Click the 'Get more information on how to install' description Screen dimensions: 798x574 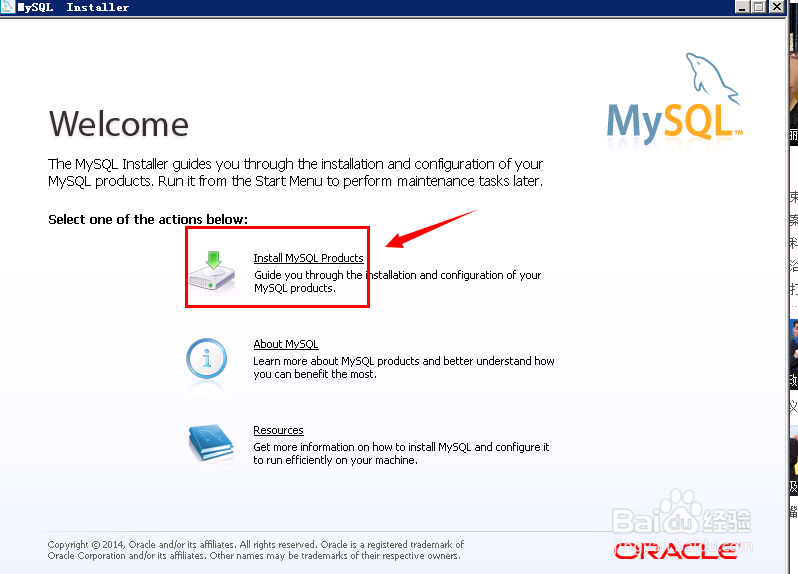point(401,453)
